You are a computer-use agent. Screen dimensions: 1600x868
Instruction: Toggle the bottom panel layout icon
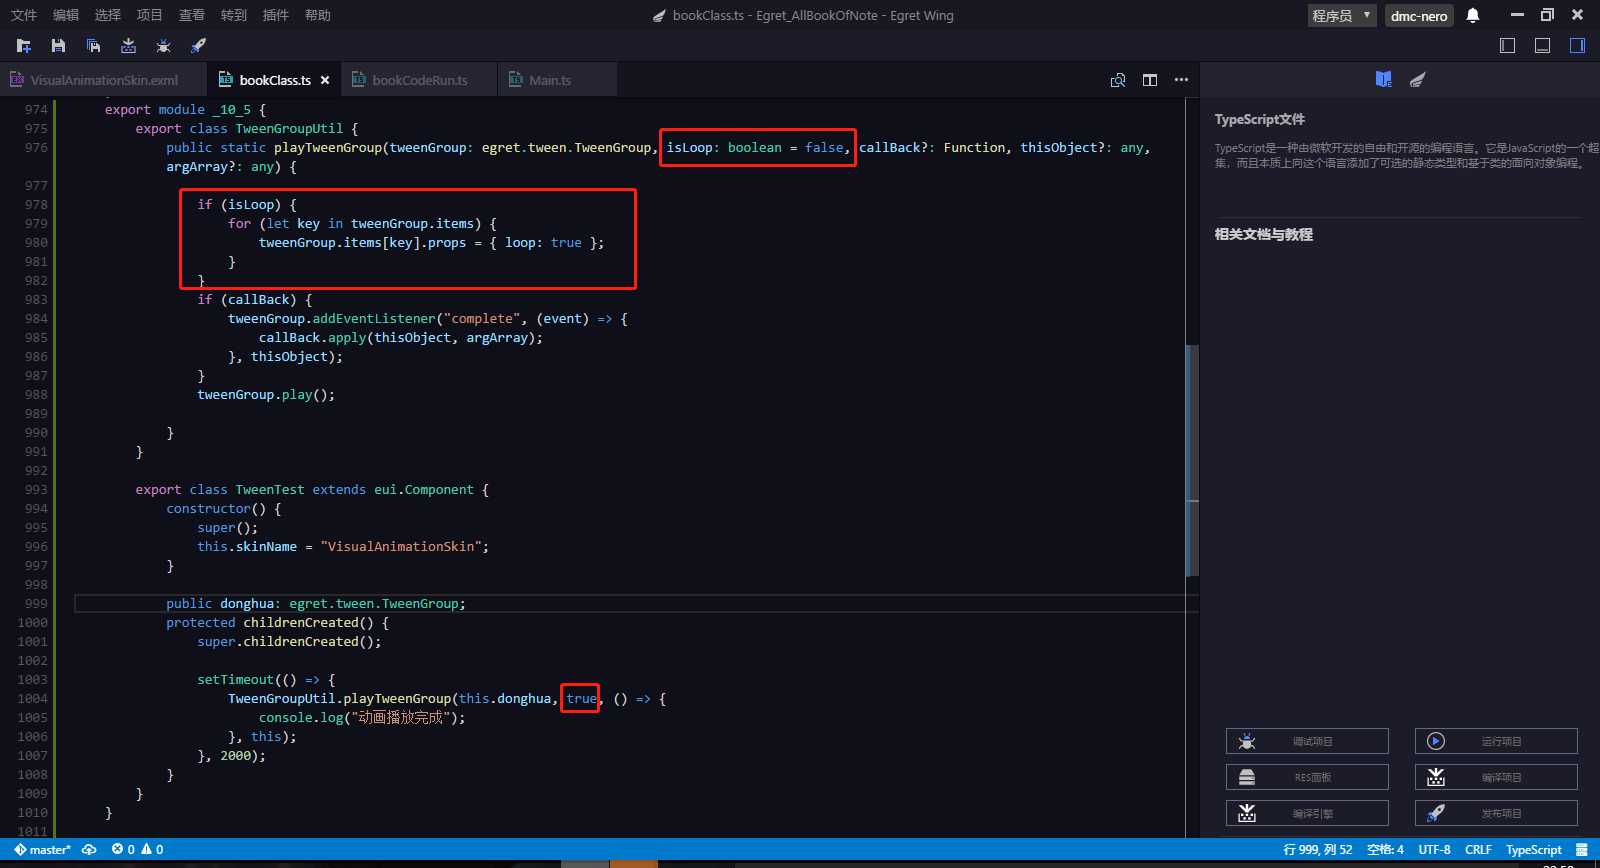[1543, 46]
